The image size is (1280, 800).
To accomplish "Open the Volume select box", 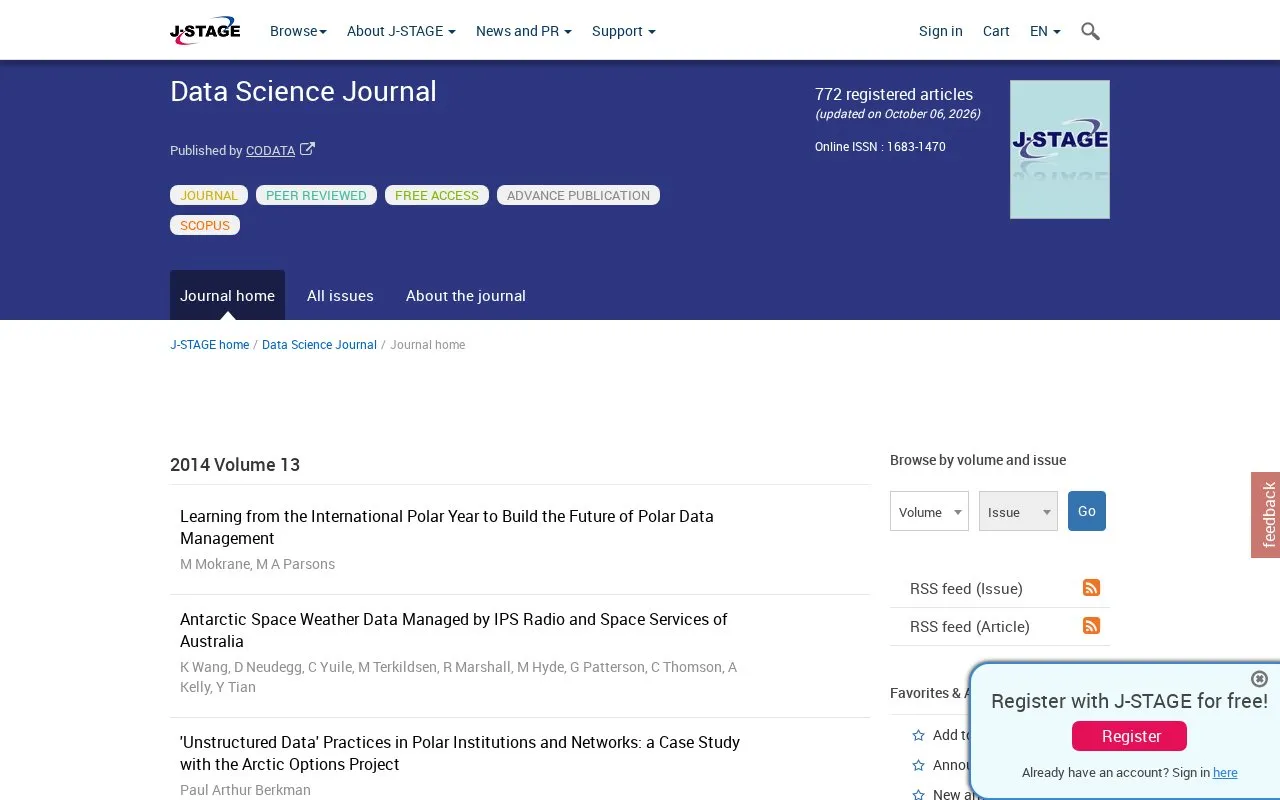I will 929,511.
